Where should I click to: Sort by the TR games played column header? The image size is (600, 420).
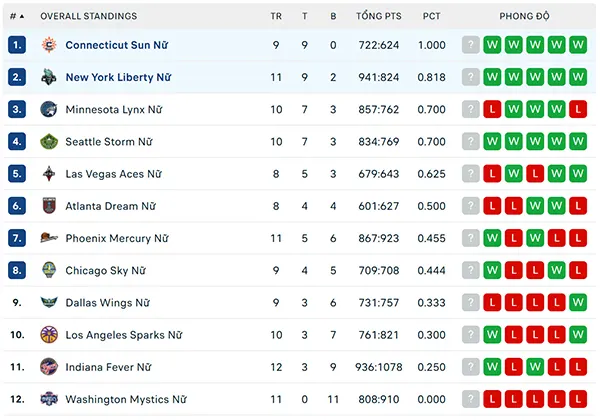pyautogui.click(x=276, y=16)
